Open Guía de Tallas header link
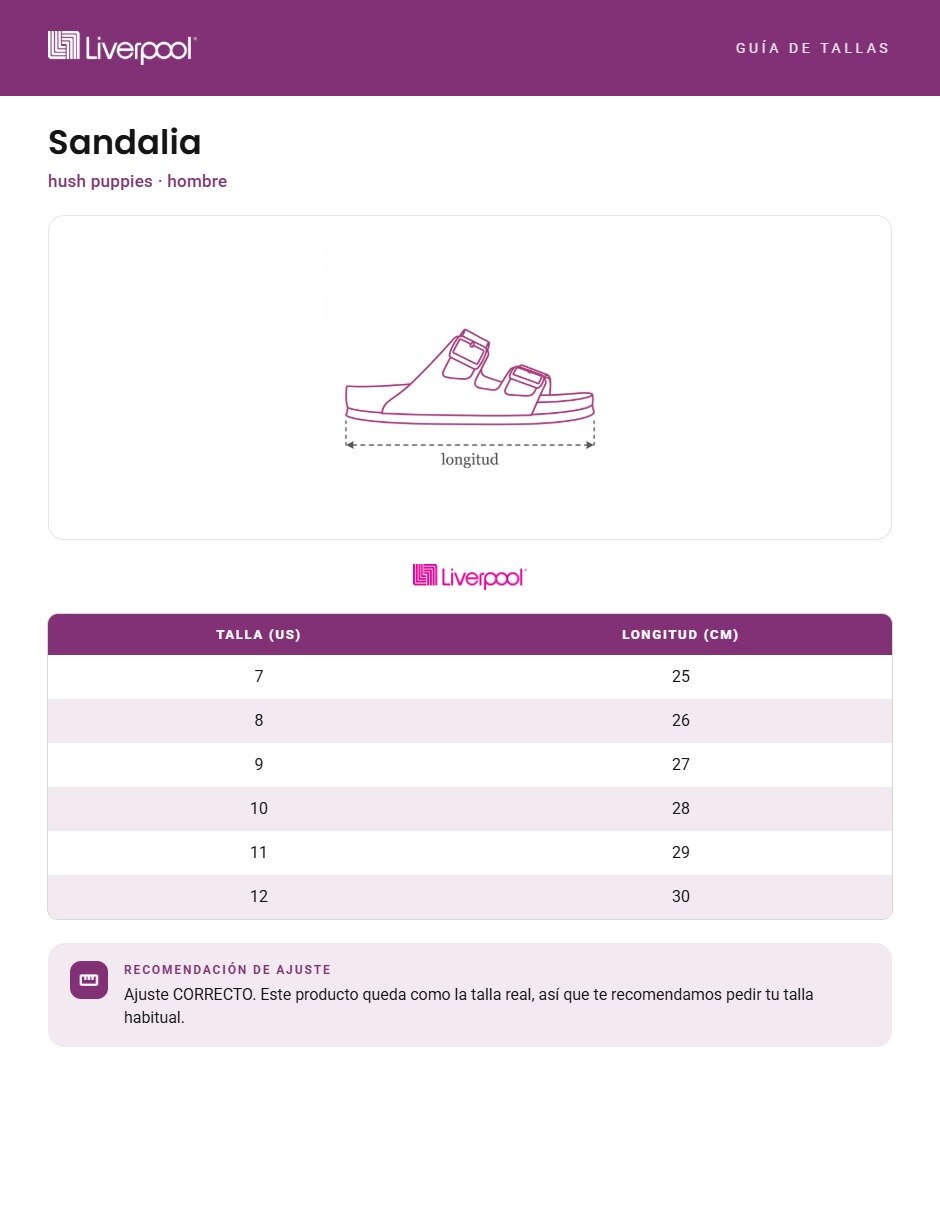This screenshot has height=1215, width=940. (812, 48)
